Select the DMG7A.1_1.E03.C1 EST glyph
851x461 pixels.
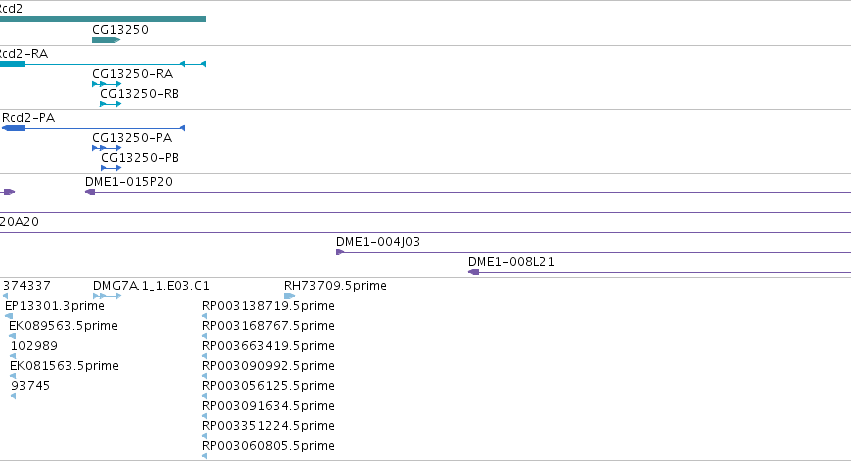tap(106, 296)
